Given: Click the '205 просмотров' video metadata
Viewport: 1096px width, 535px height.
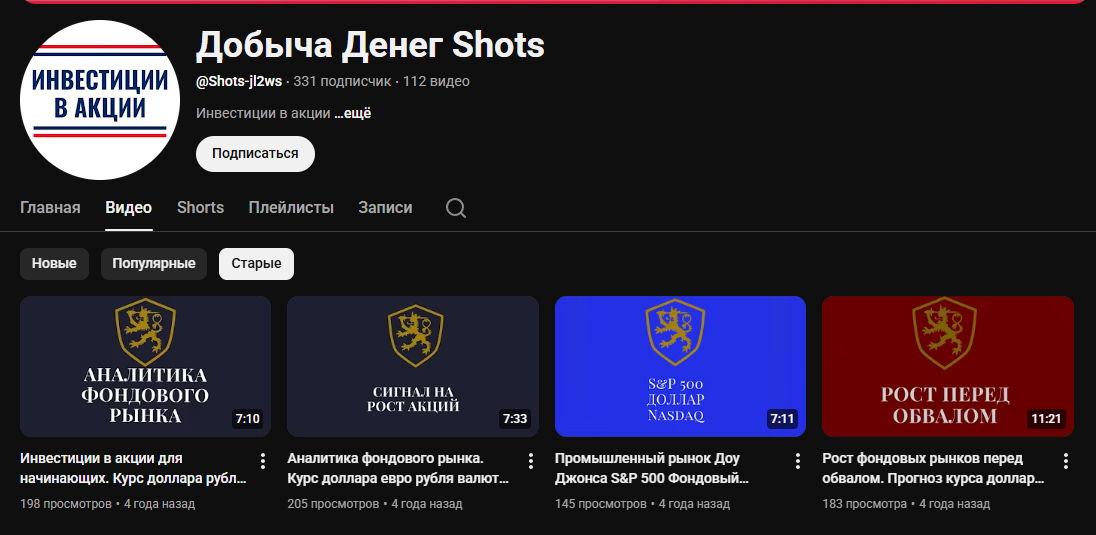Looking at the screenshot, I should point(333,504).
